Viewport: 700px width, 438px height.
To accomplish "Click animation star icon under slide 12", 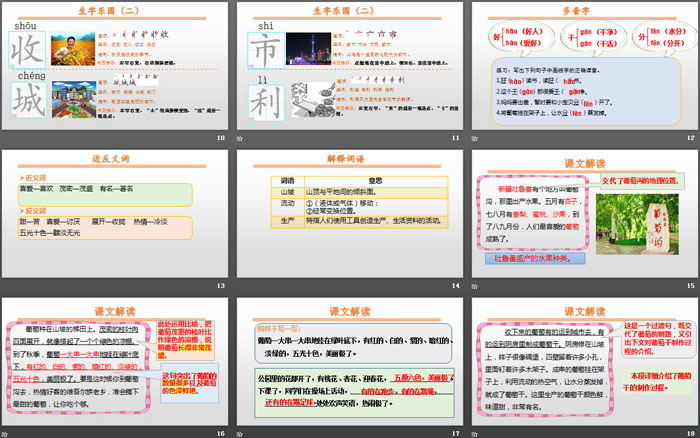I will (x=472, y=138).
